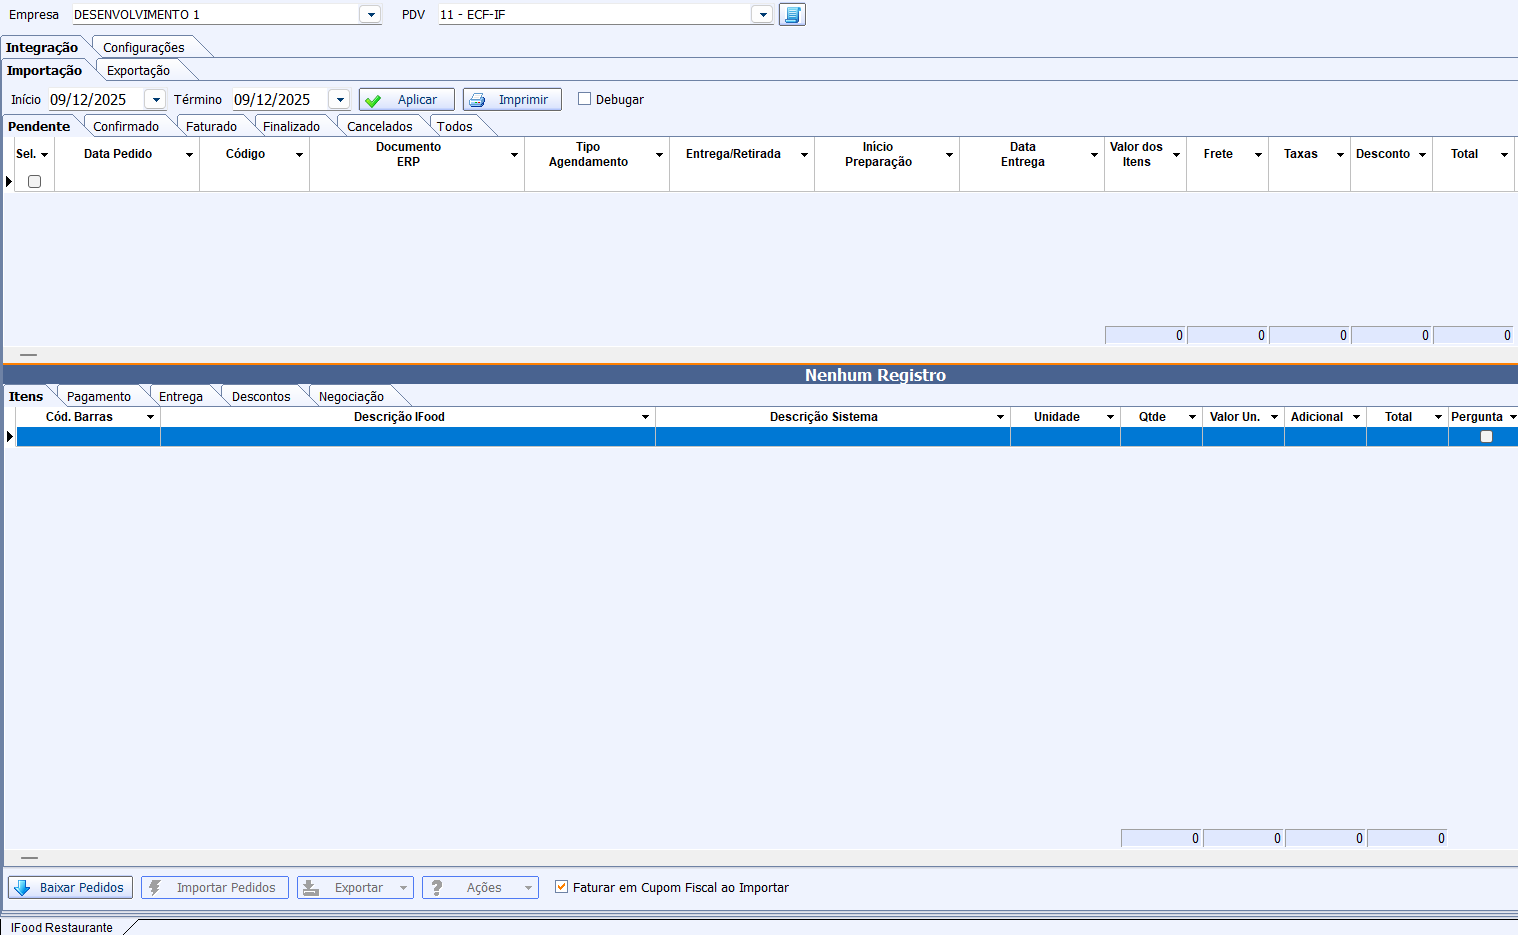Show the Exportação tab
This screenshot has width=1518, height=935.
coord(138,71)
